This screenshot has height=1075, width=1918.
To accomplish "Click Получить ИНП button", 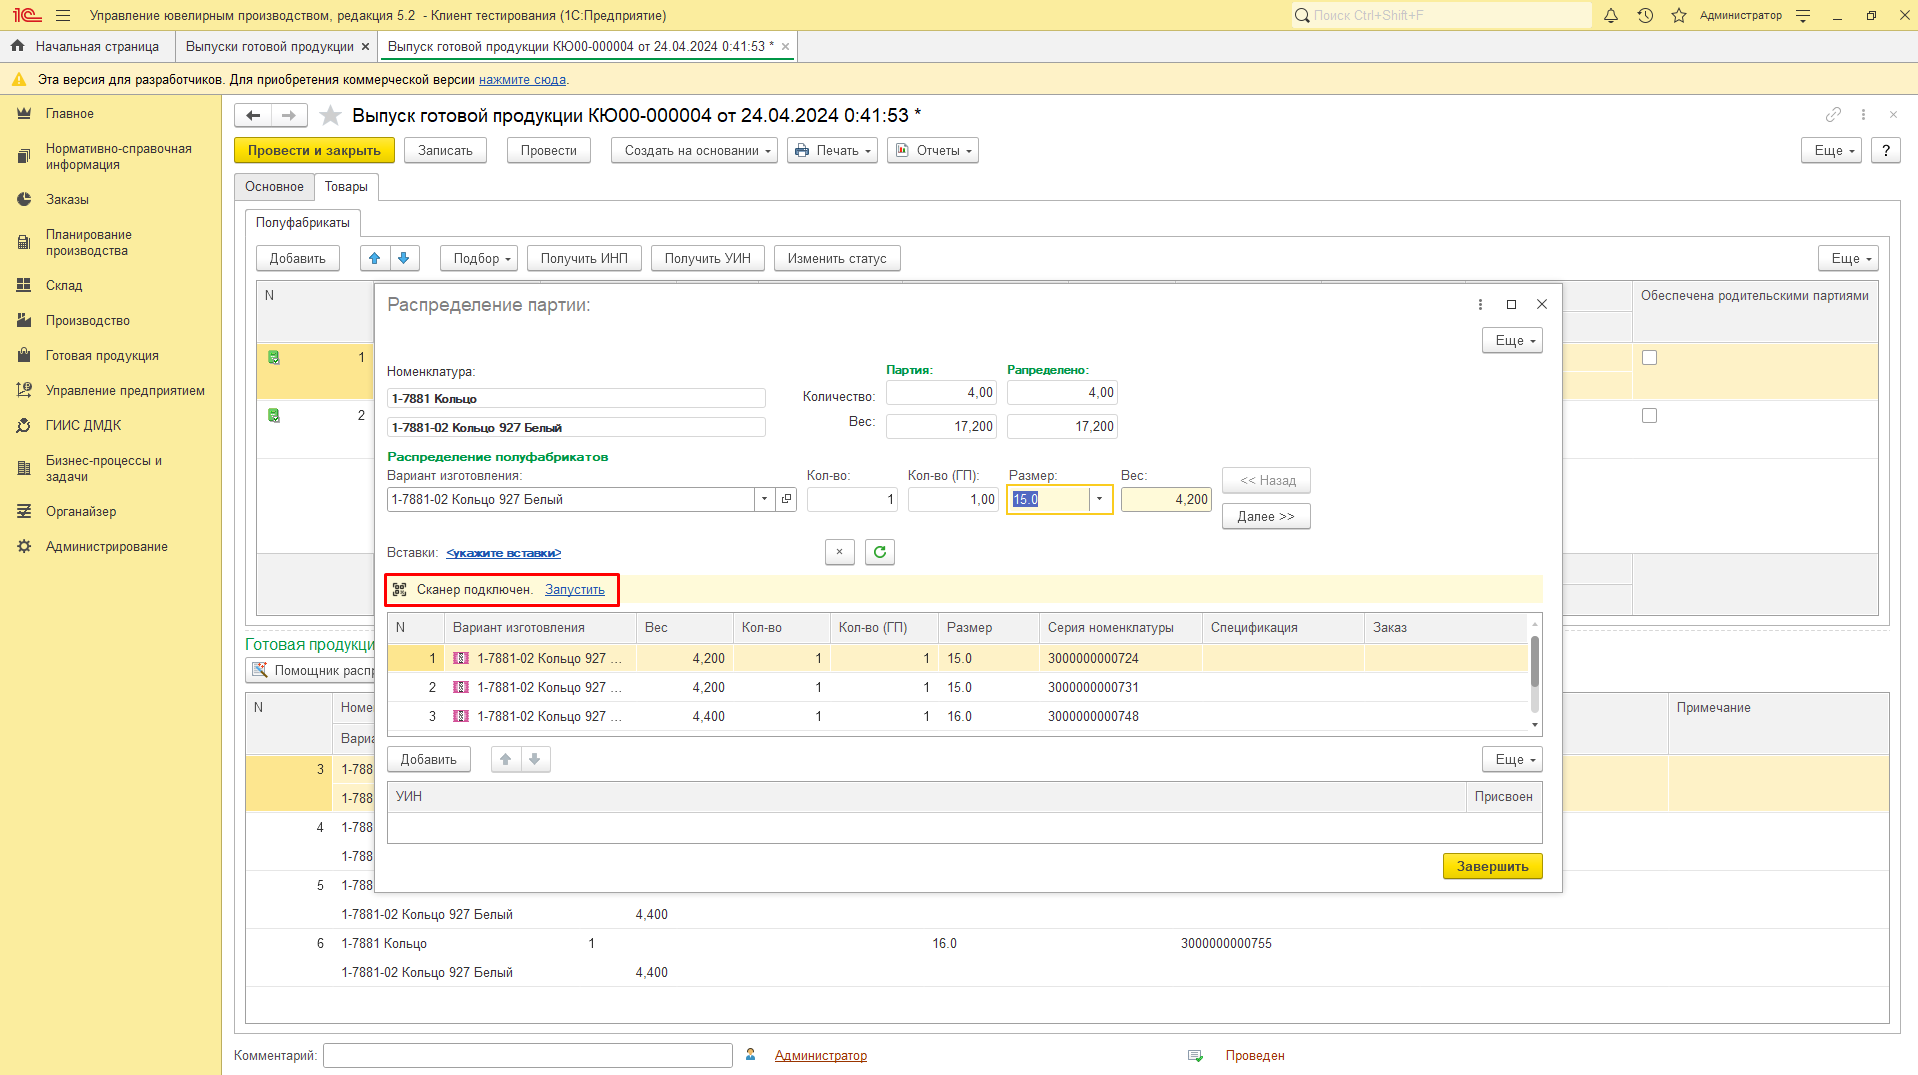I will [x=584, y=258].
